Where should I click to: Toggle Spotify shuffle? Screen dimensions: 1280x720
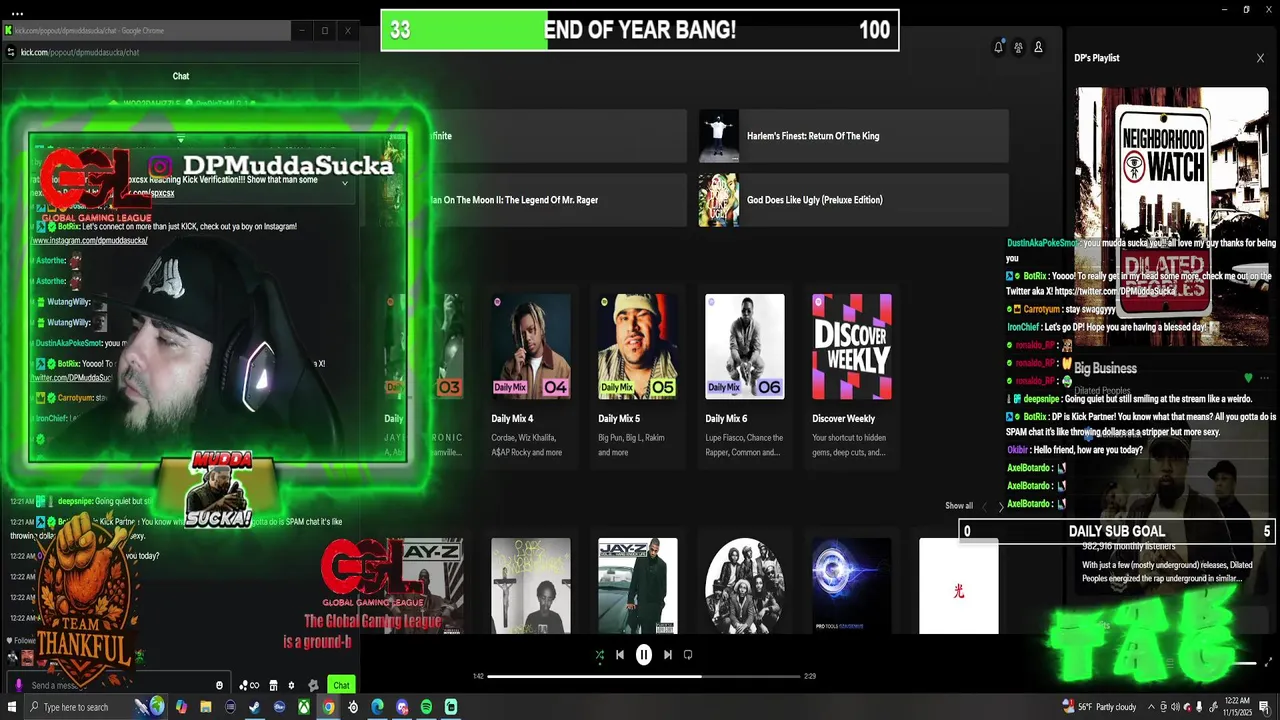click(599, 655)
